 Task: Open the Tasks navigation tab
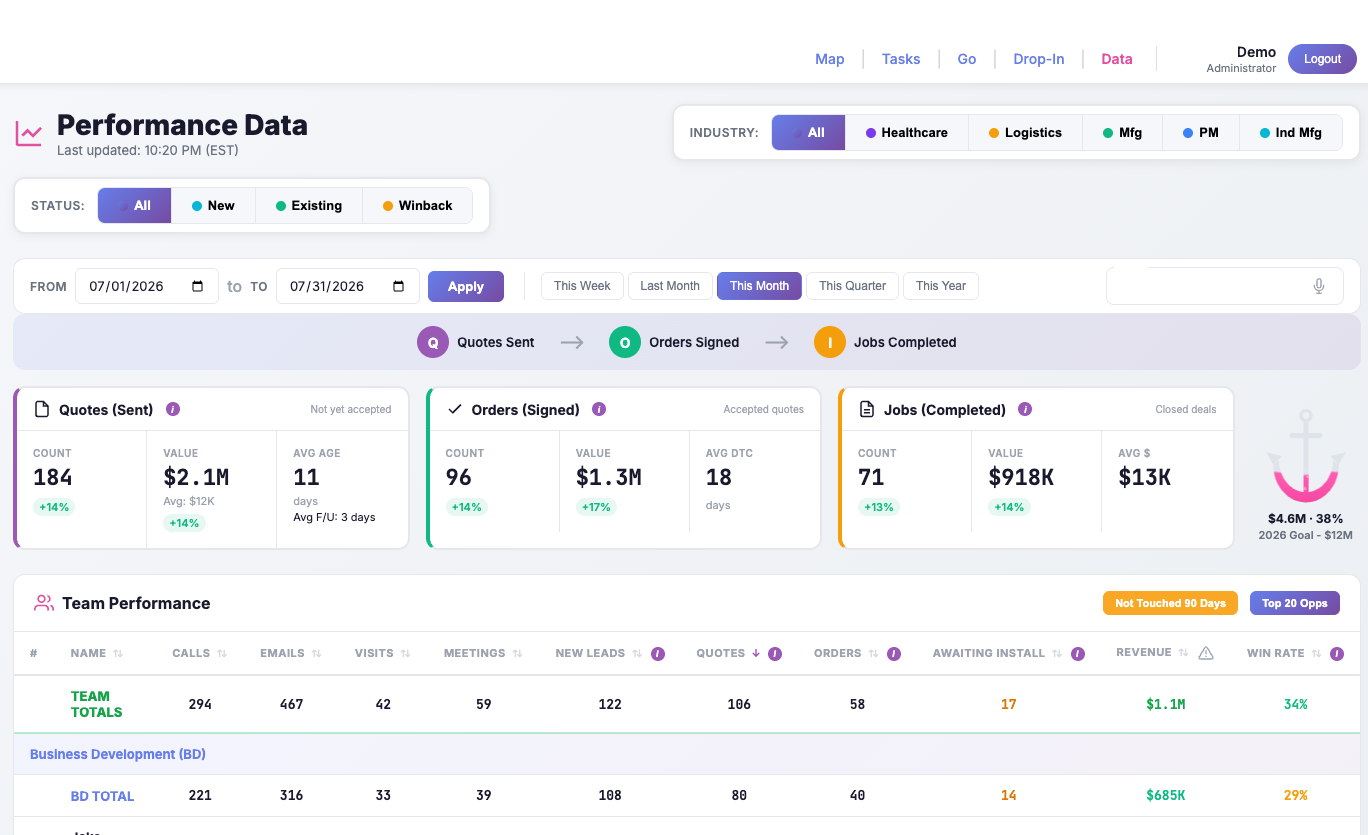pos(901,59)
